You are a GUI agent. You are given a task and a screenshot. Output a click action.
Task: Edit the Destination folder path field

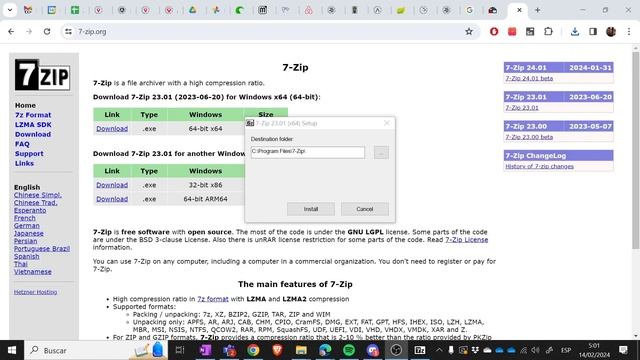click(308, 152)
